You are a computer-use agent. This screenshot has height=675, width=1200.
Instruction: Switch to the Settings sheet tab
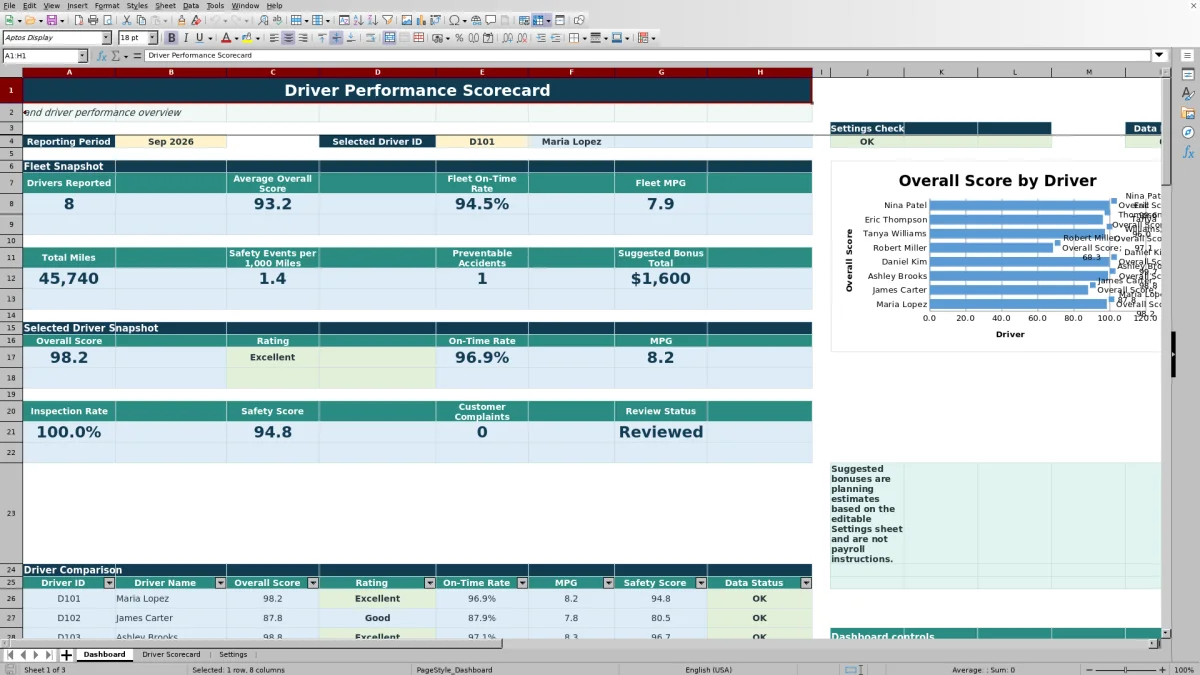[x=233, y=655]
